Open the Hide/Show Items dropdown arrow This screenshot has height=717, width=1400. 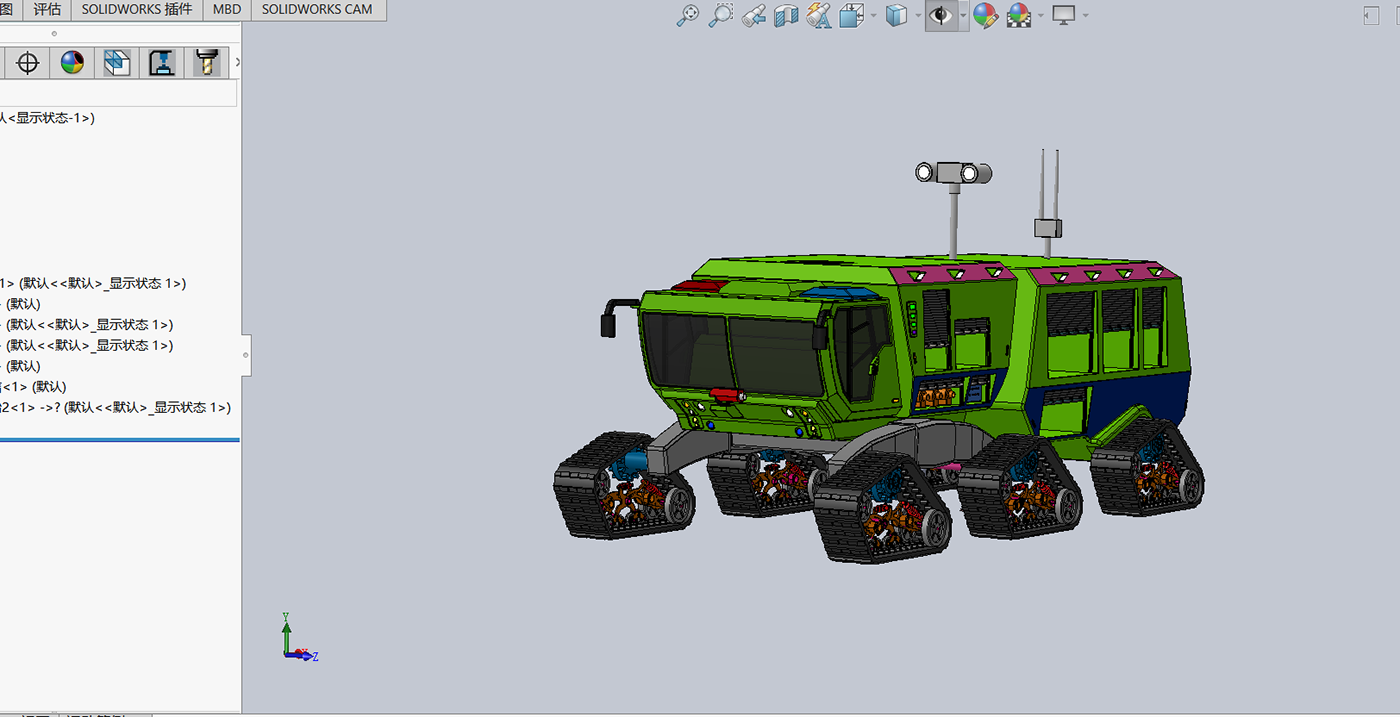[962, 17]
